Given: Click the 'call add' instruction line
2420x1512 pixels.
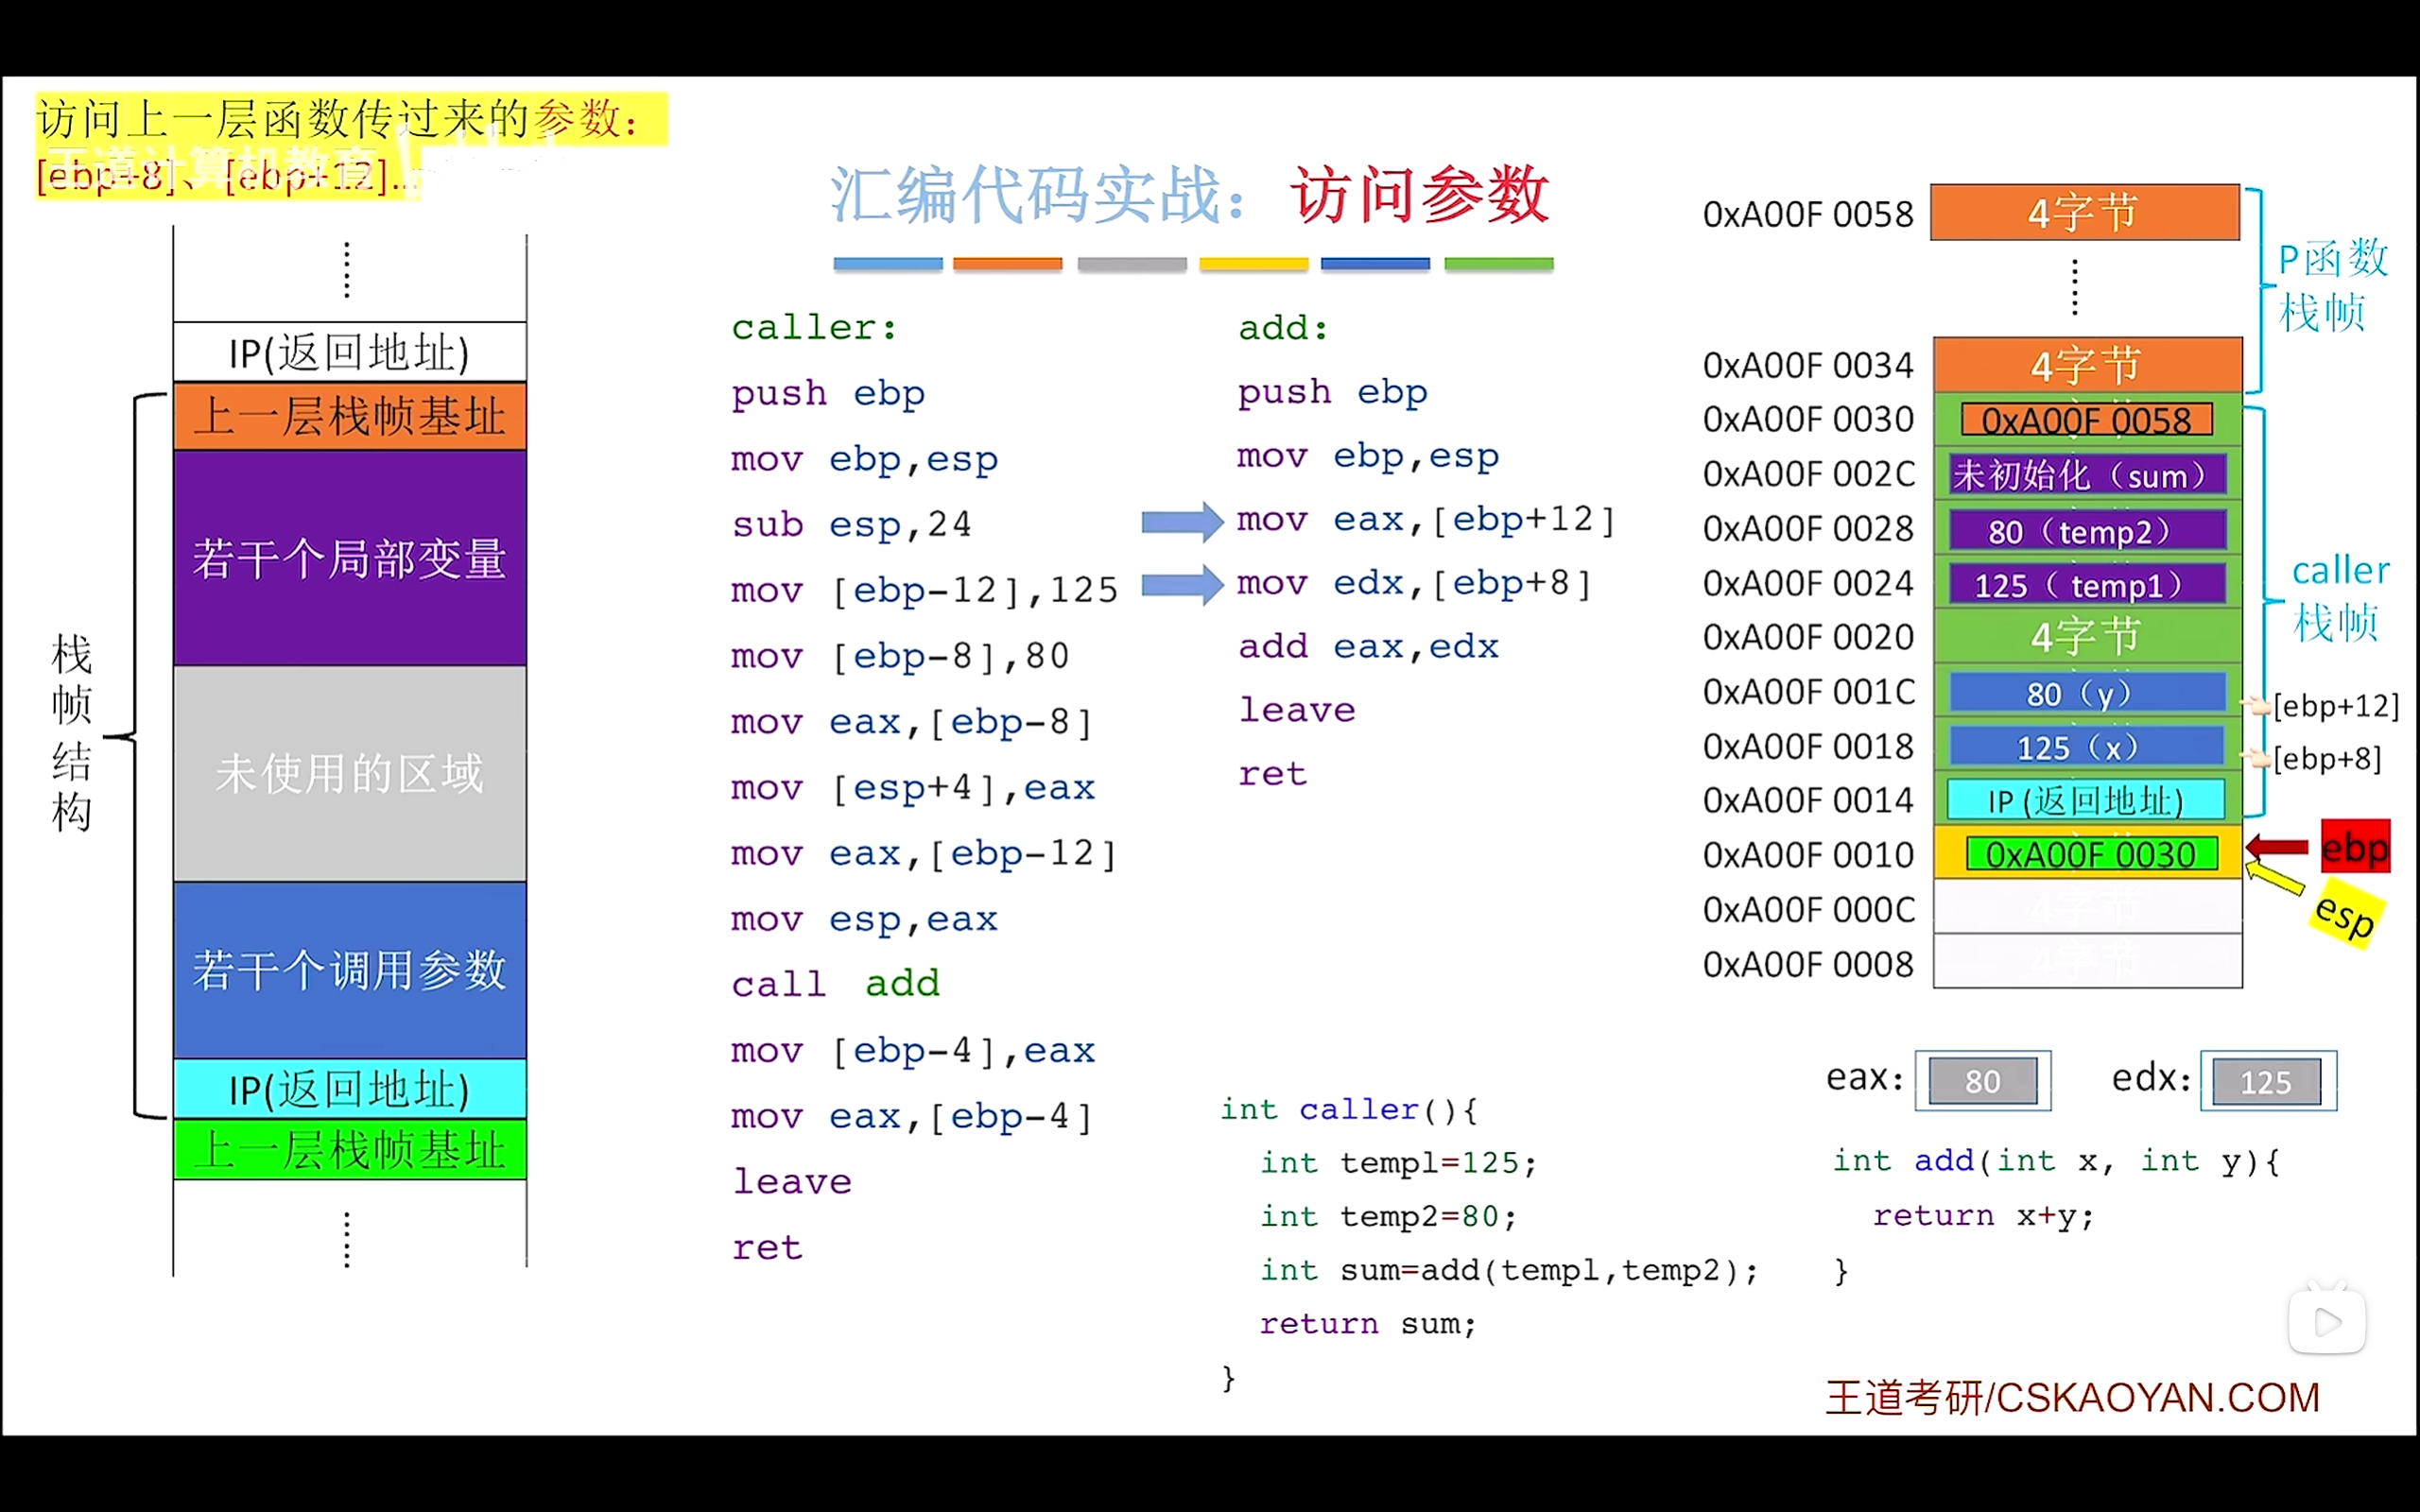Looking at the screenshot, I should [836, 984].
